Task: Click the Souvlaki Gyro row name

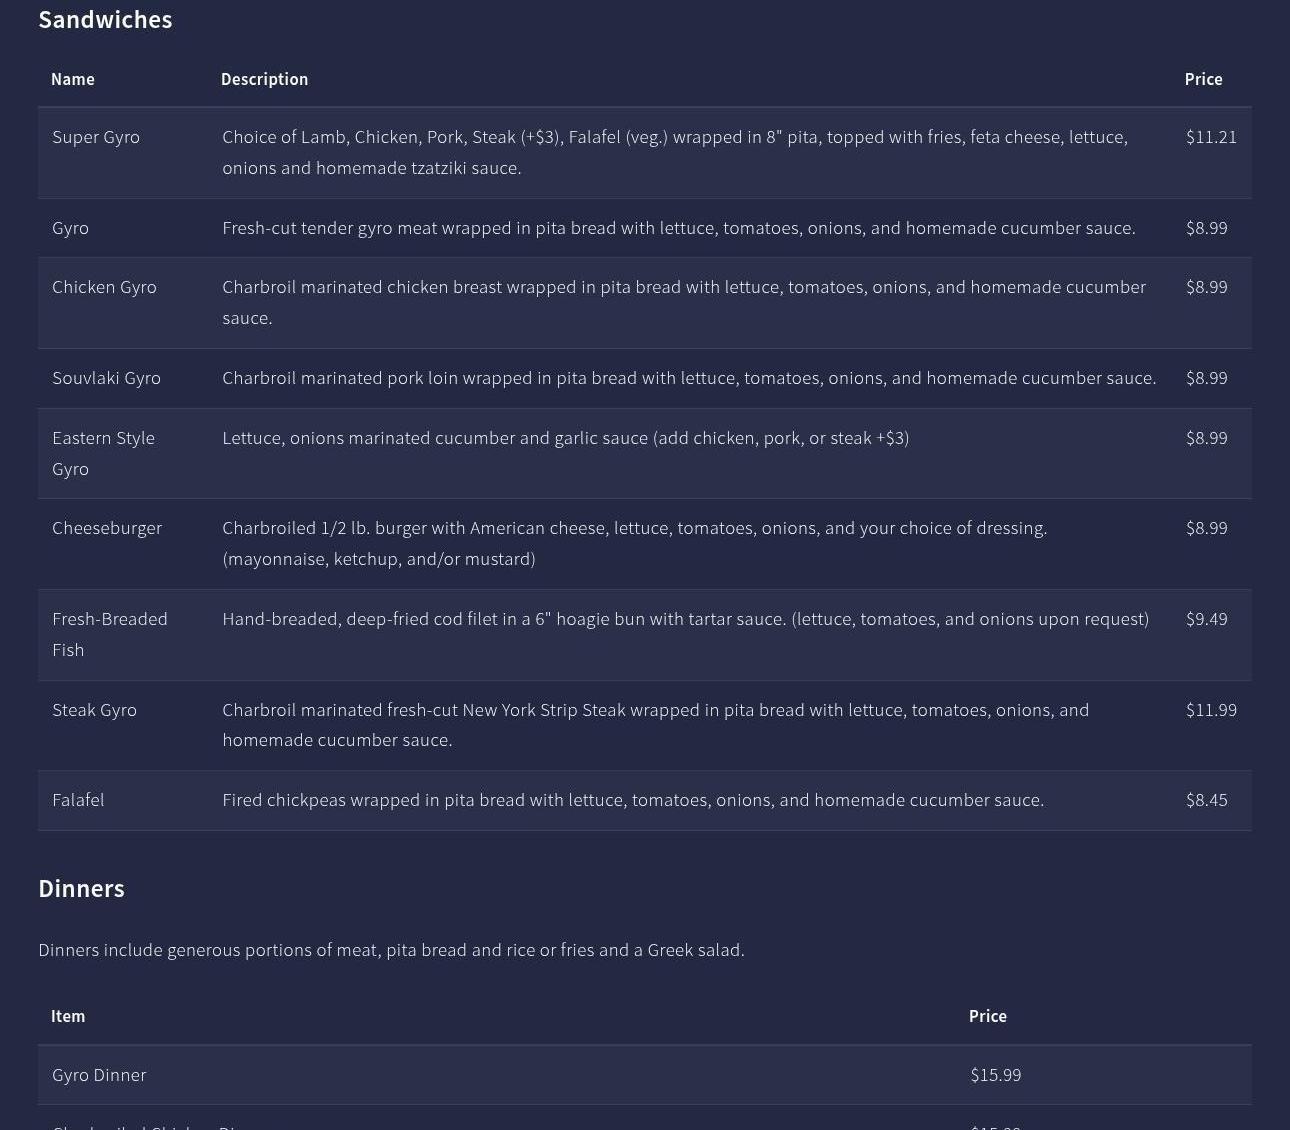Action: pyautogui.click(x=106, y=378)
